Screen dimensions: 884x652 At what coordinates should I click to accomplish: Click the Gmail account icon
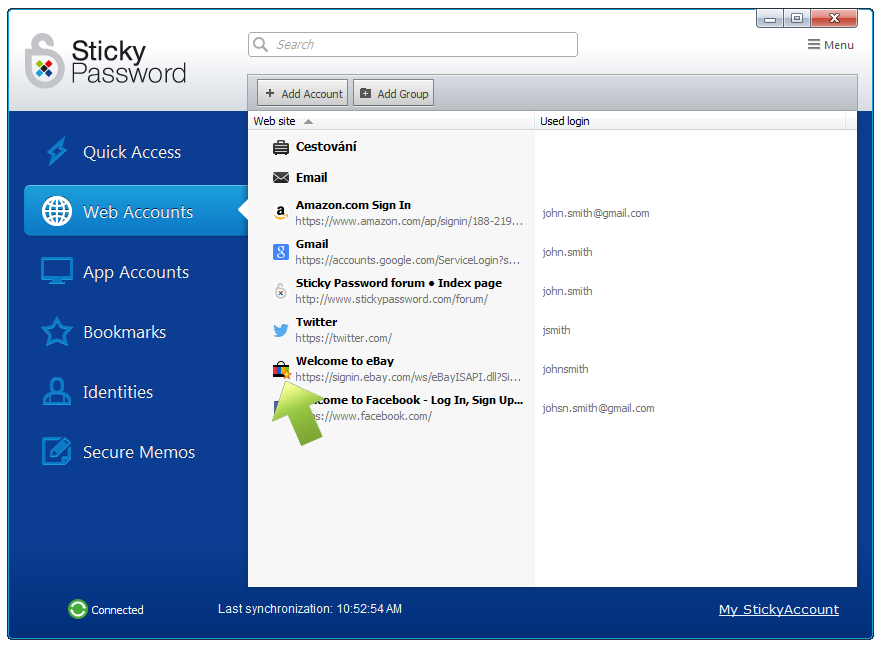click(281, 252)
